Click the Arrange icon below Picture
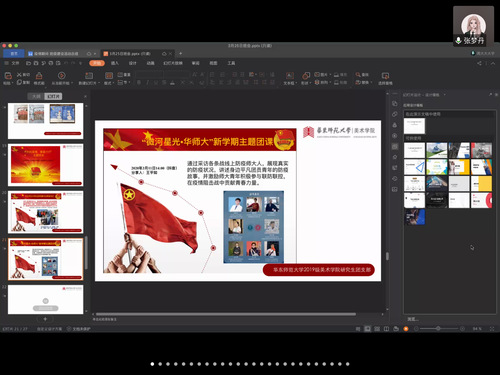500x375 pixels. (317, 82)
